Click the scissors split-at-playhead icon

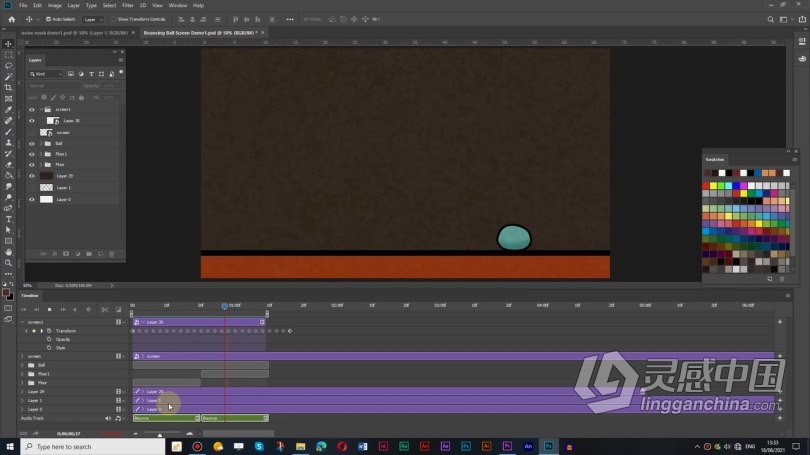pos(105,309)
